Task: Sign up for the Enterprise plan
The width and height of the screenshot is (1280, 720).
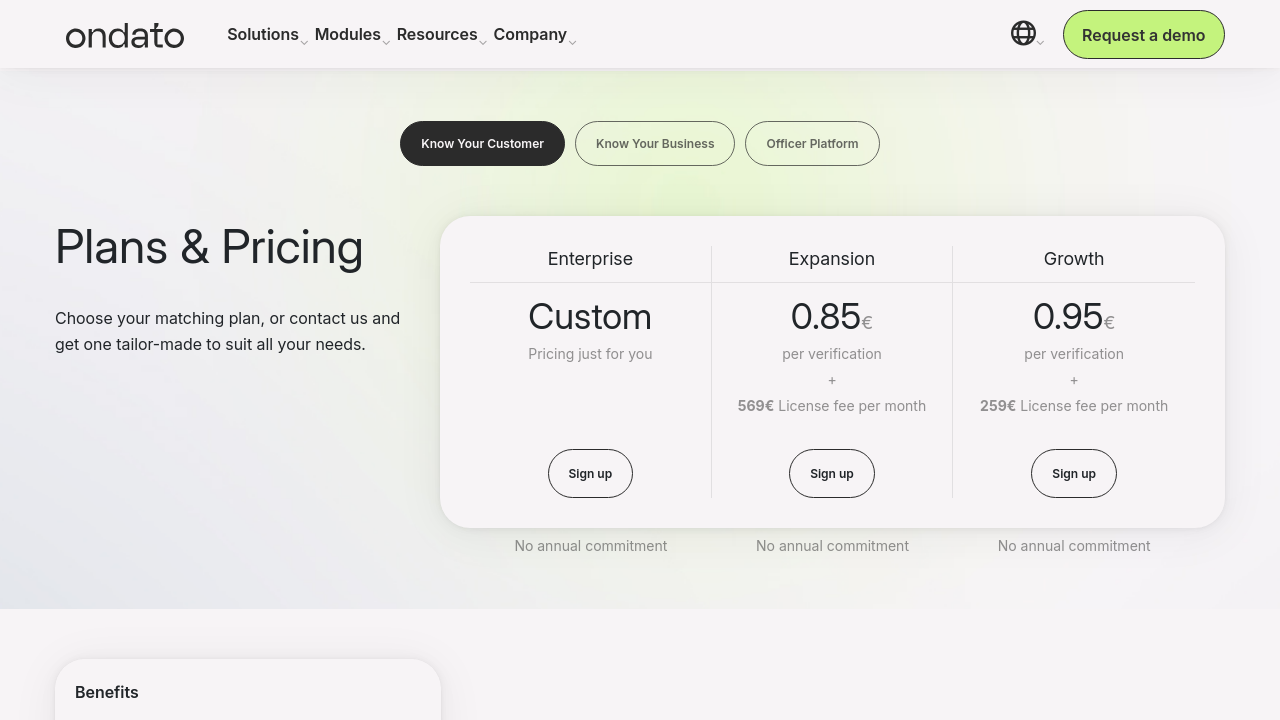Action: (590, 474)
